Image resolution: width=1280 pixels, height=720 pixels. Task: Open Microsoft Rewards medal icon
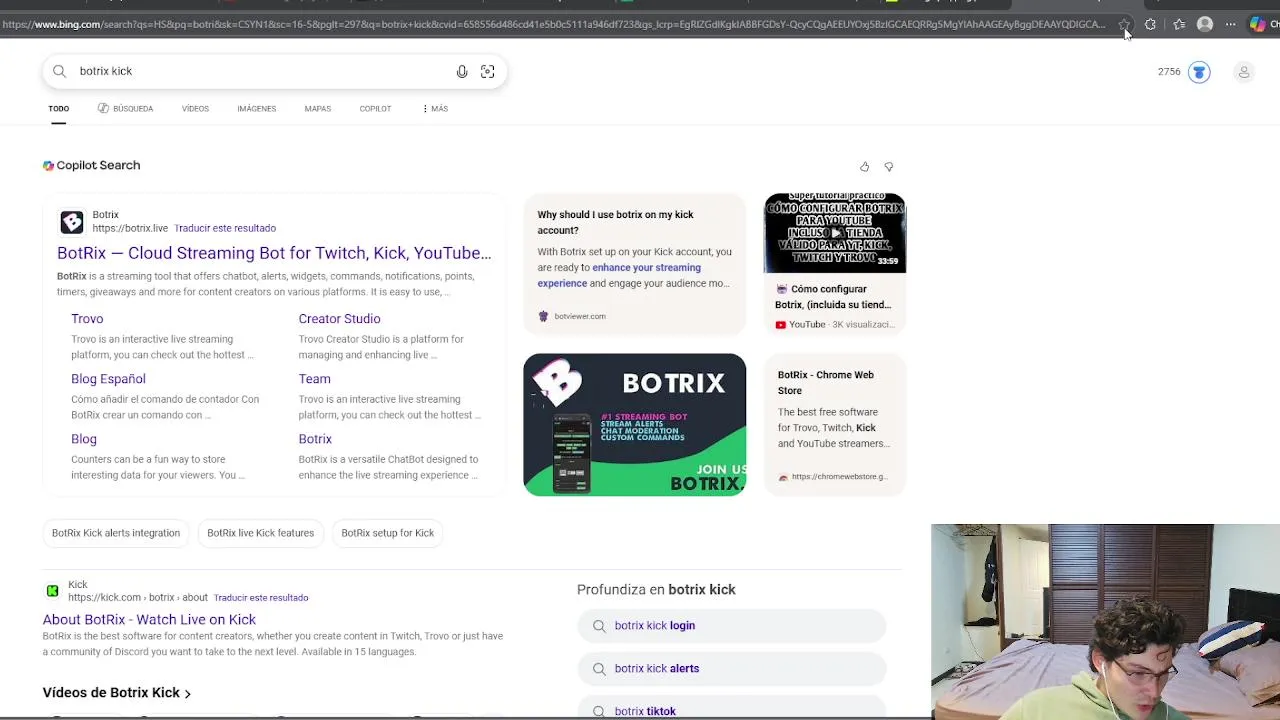pyautogui.click(x=1199, y=72)
